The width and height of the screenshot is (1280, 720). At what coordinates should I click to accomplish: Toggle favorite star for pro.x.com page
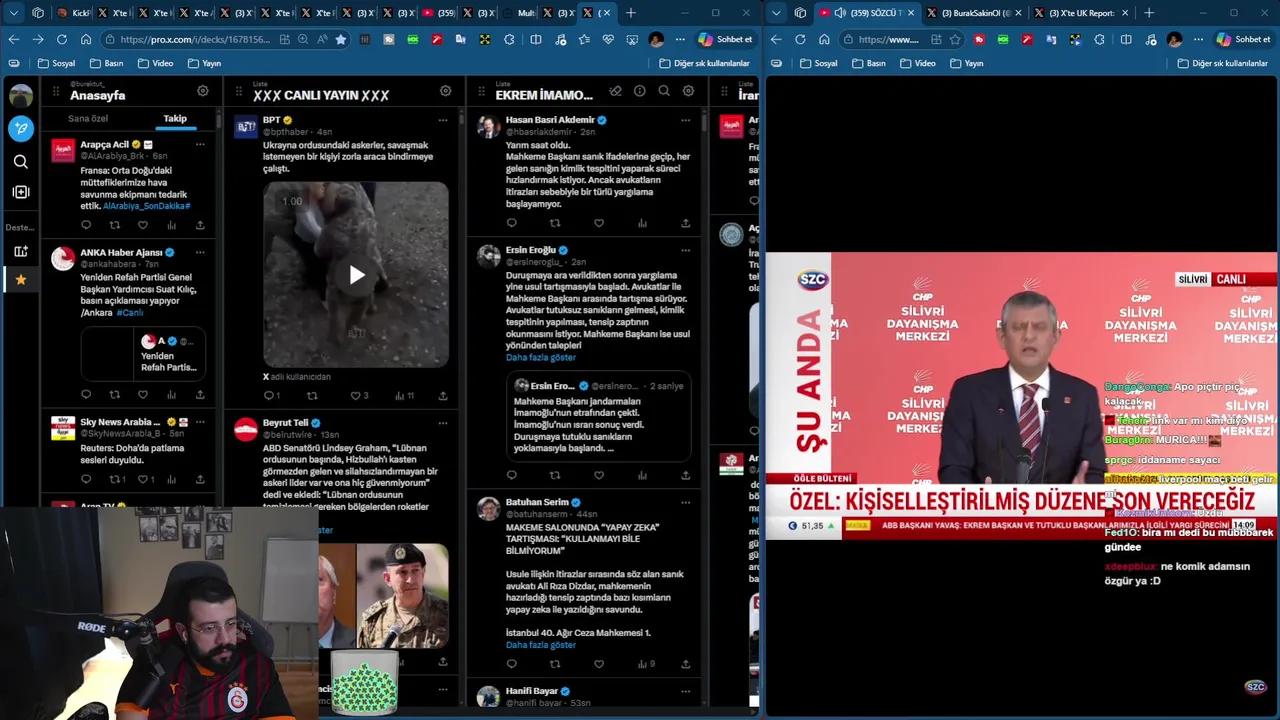(341, 39)
